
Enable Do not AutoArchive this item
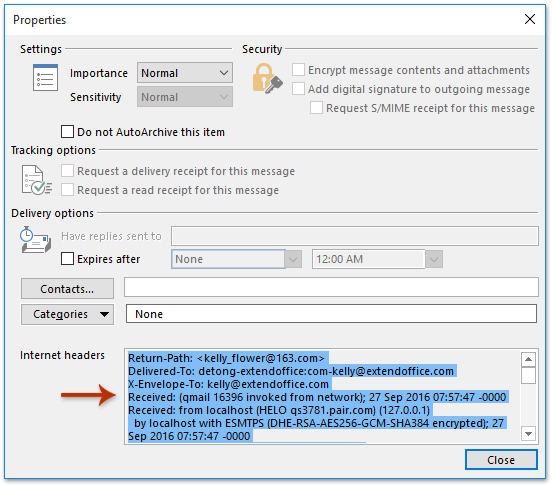67,132
